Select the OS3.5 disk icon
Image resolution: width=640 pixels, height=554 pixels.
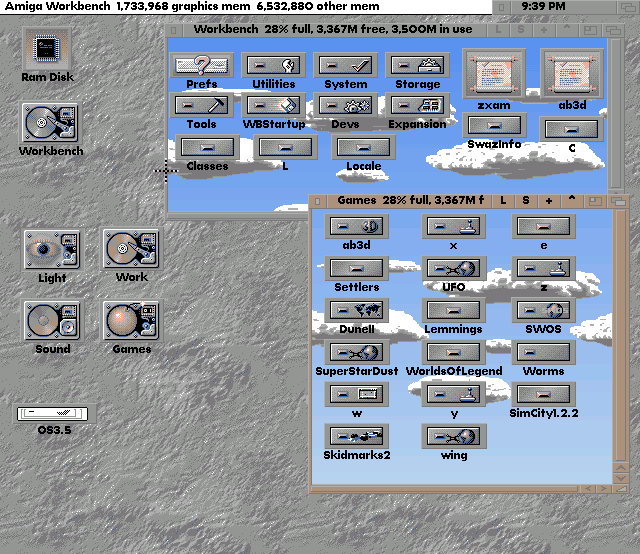[54, 414]
